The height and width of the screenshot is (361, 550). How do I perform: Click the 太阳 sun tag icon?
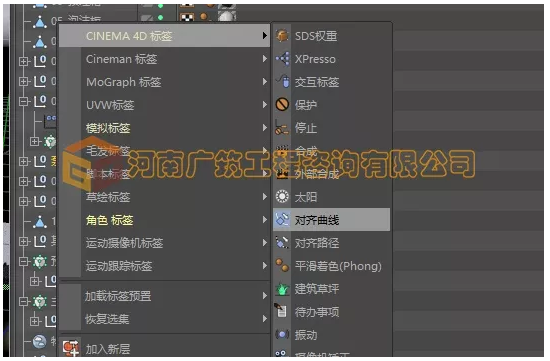pos(282,197)
